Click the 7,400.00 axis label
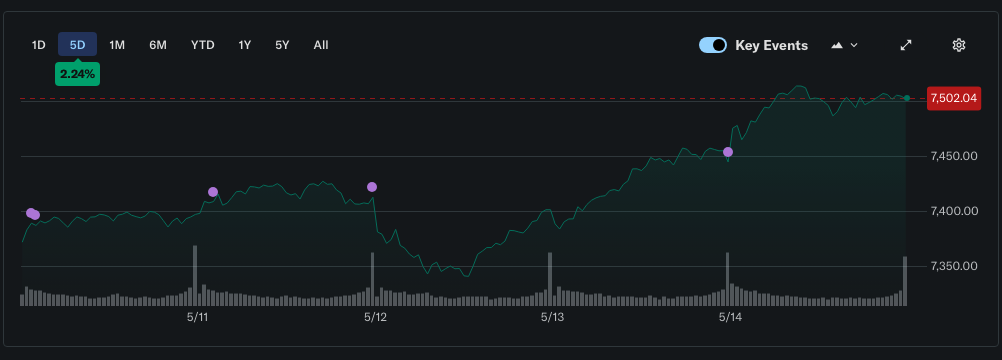Viewport: 1002px width, 360px height. pos(954,211)
